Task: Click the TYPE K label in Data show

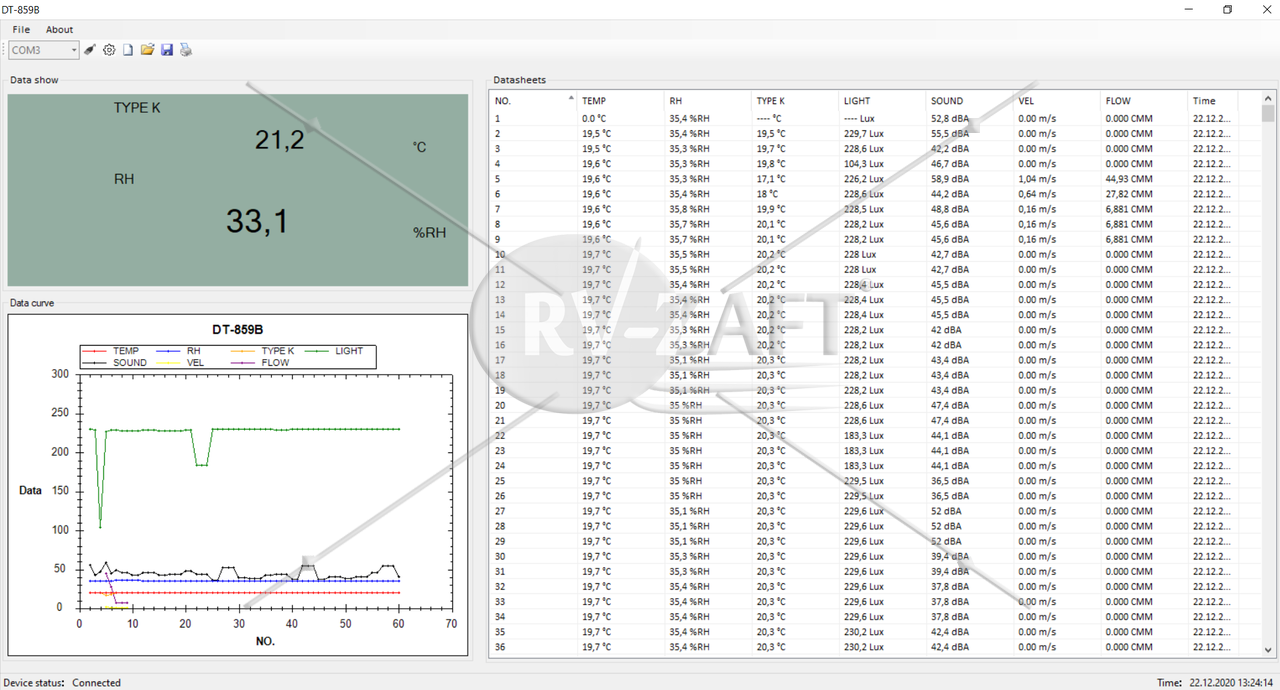Action: click(x=137, y=108)
